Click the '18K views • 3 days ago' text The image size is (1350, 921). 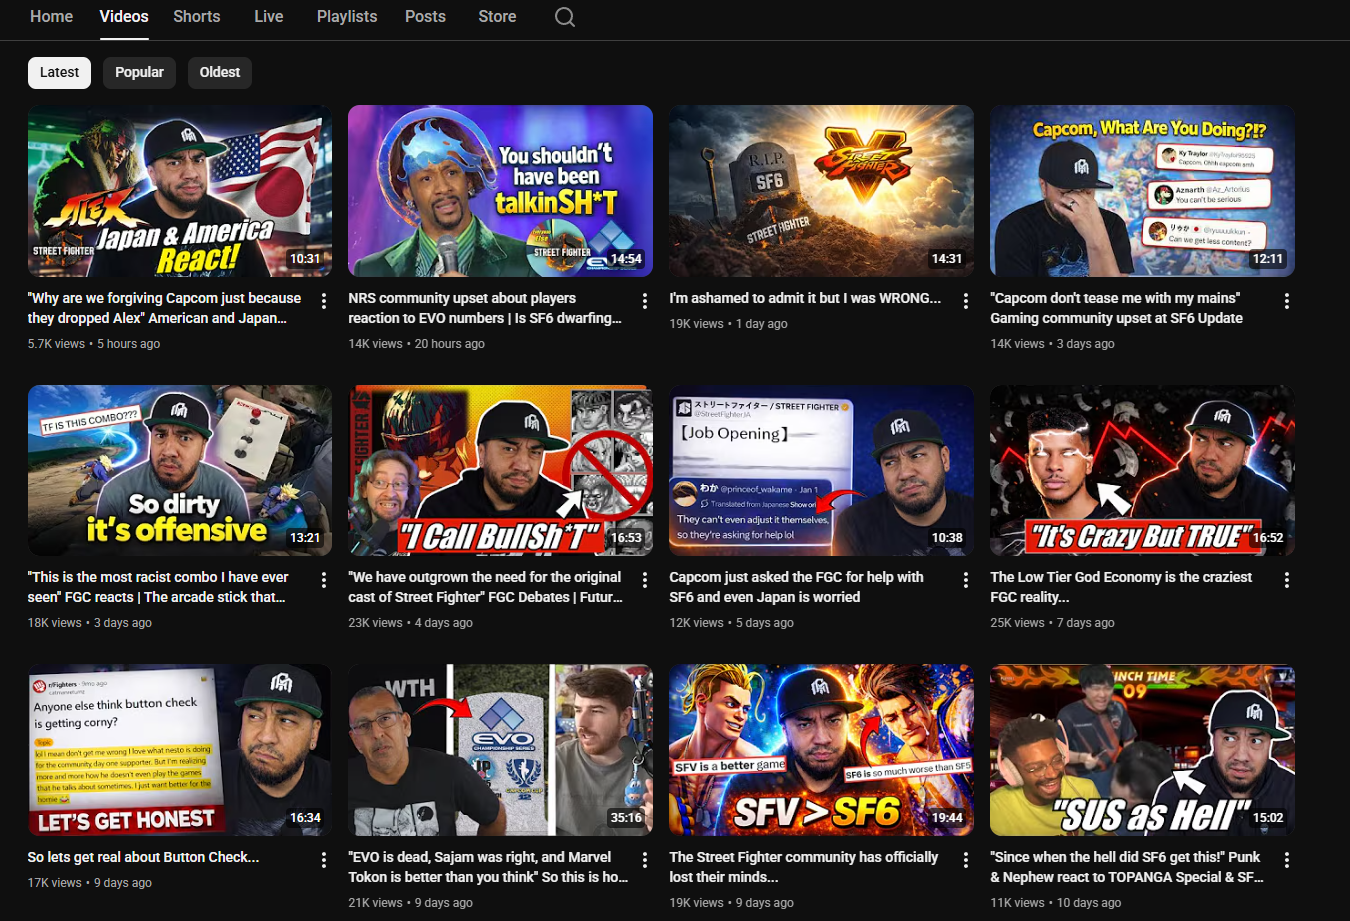[90, 623]
